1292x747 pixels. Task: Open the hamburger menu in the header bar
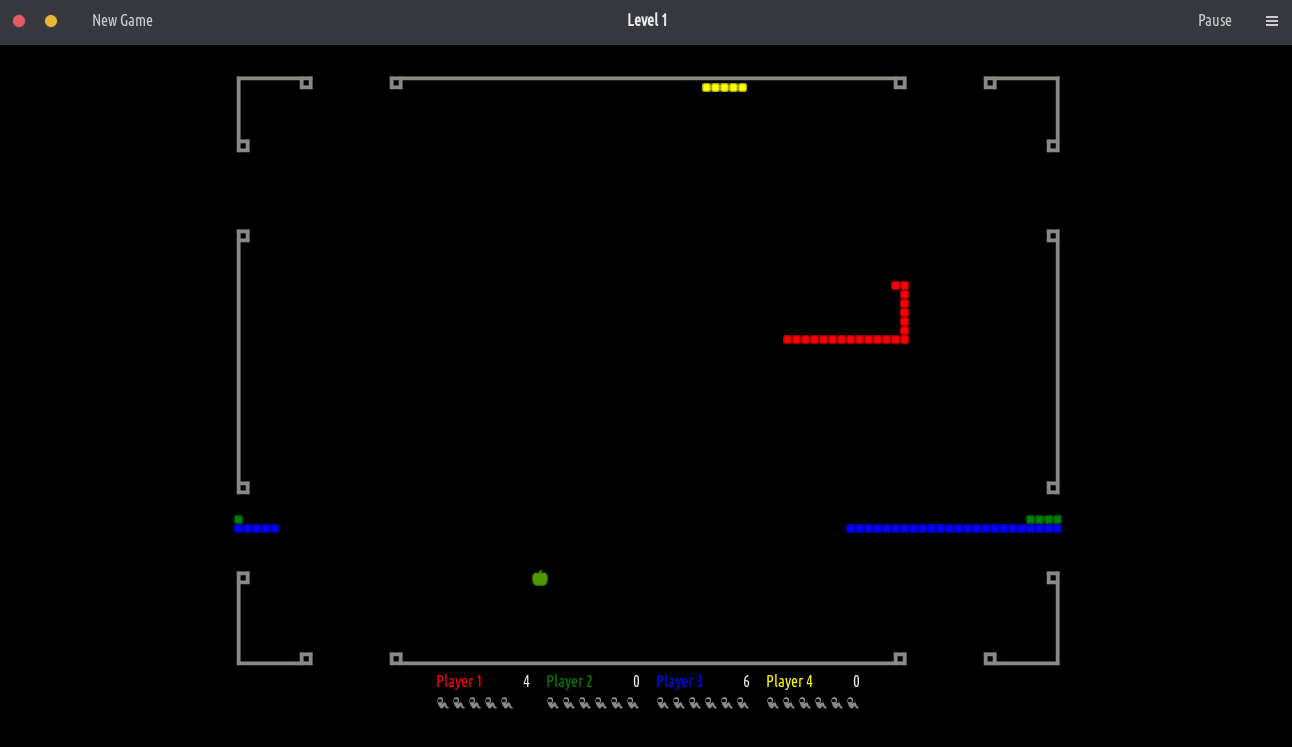pos(1271,21)
